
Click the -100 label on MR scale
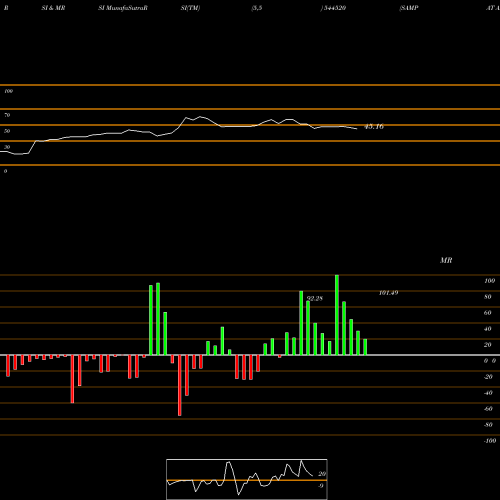[490, 441]
